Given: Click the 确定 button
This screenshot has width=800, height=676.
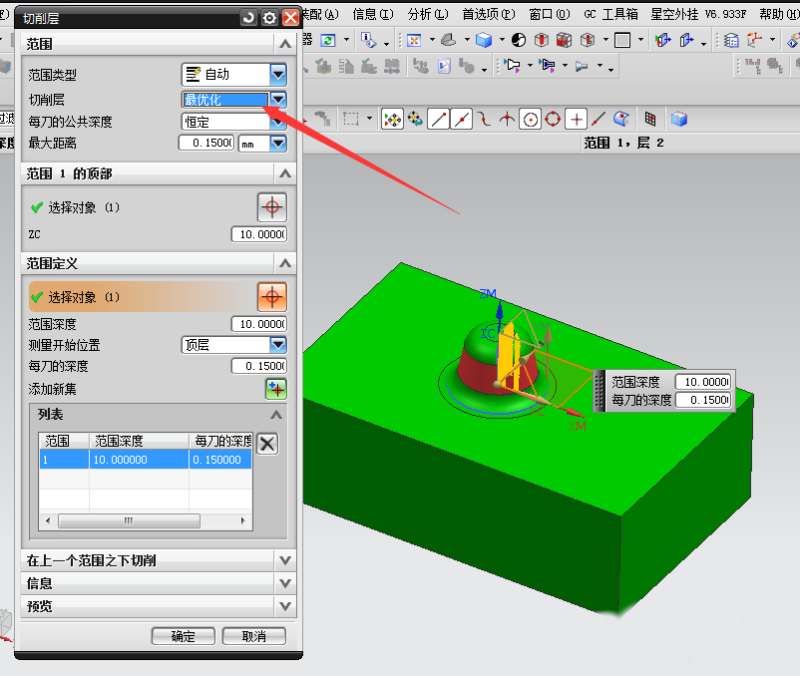Looking at the screenshot, I should [183, 636].
